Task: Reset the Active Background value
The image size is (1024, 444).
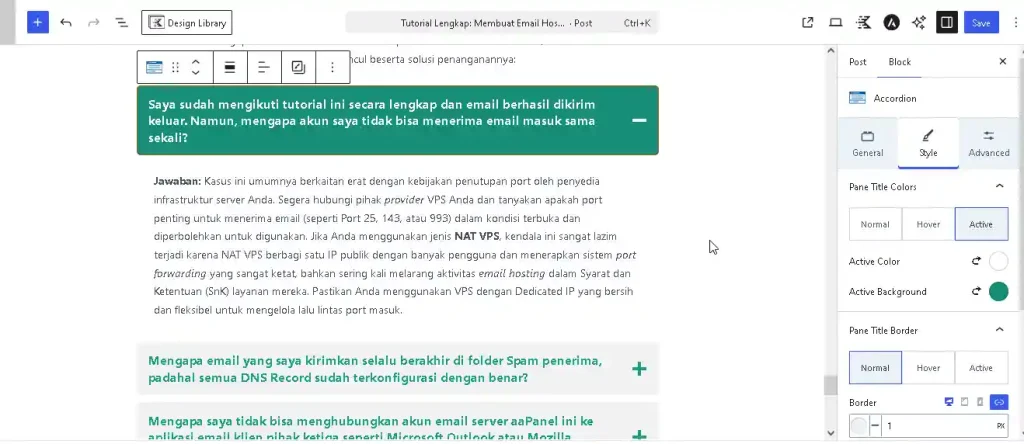Action: point(976,291)
